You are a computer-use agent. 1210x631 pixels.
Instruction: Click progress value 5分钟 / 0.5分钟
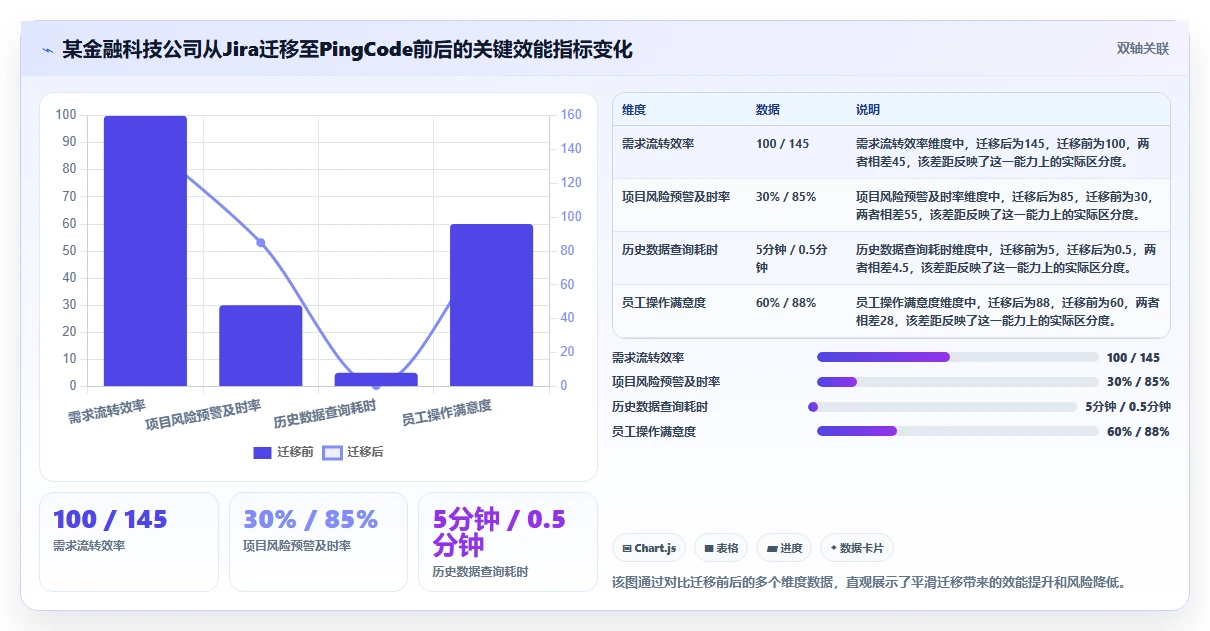[x=1128, y=407]
